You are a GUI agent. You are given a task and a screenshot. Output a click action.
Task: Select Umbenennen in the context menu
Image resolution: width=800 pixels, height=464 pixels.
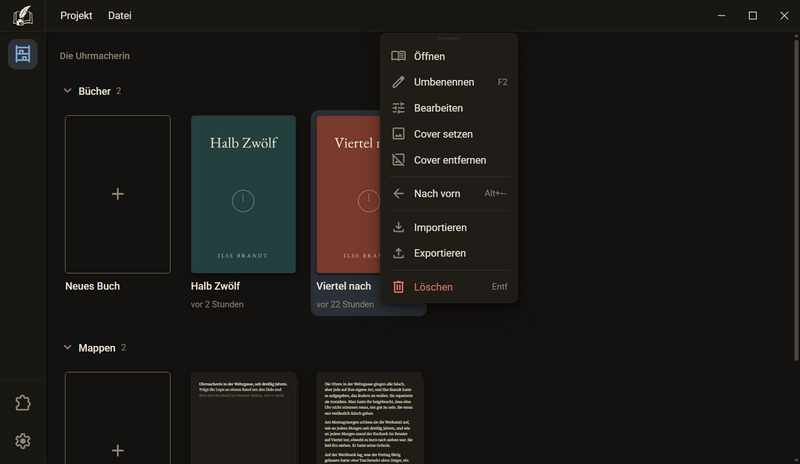tap(449, 82)
